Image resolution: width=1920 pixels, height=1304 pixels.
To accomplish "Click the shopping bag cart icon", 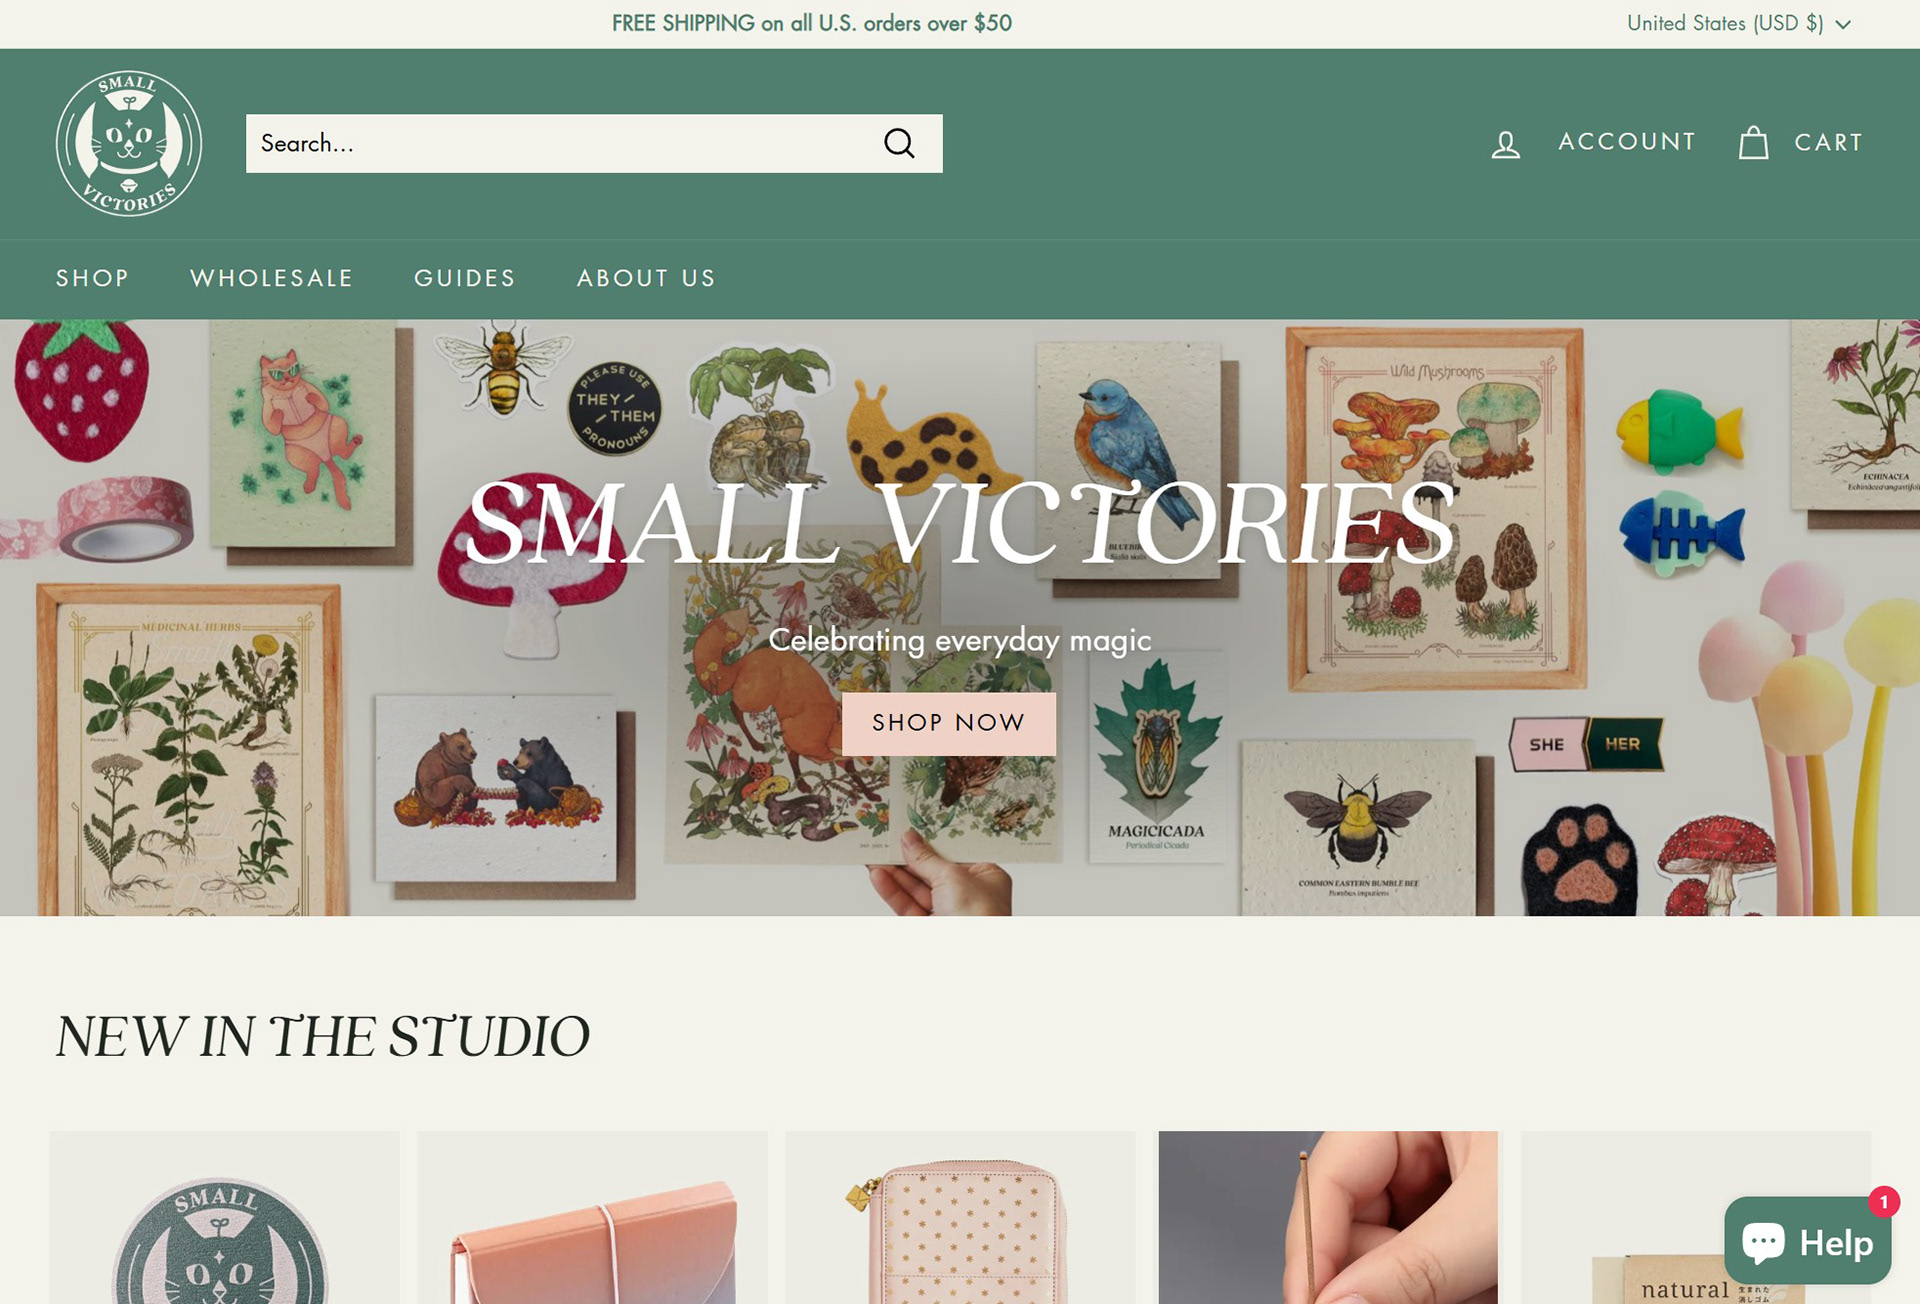I will tap(1754, 143).
